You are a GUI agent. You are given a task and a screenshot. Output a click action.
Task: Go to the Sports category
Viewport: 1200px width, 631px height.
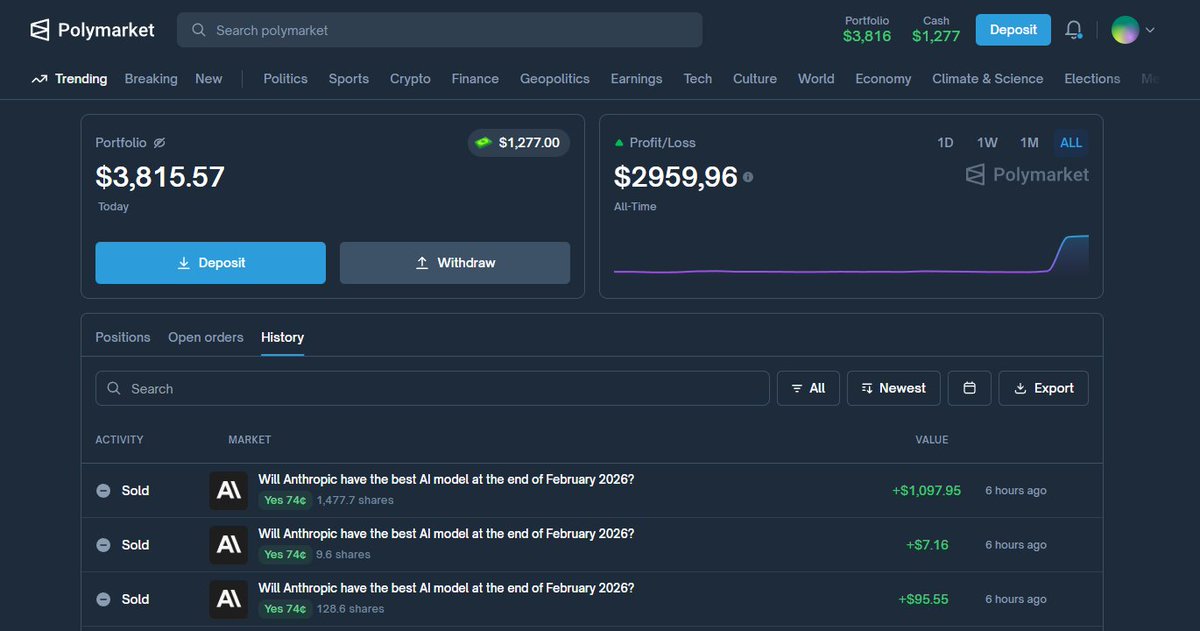349,79
